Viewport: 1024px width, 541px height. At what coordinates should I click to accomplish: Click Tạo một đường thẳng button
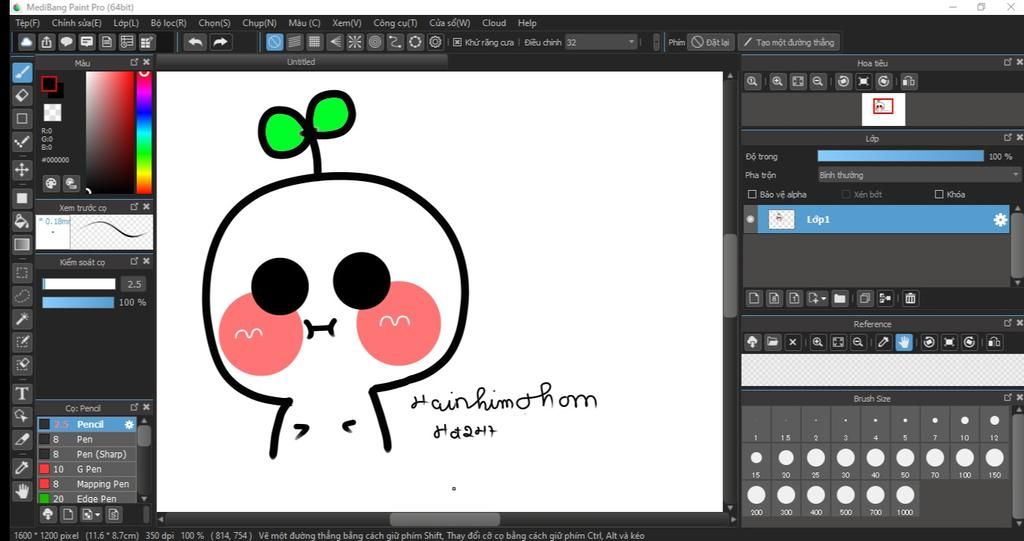[x=789, y=42]
